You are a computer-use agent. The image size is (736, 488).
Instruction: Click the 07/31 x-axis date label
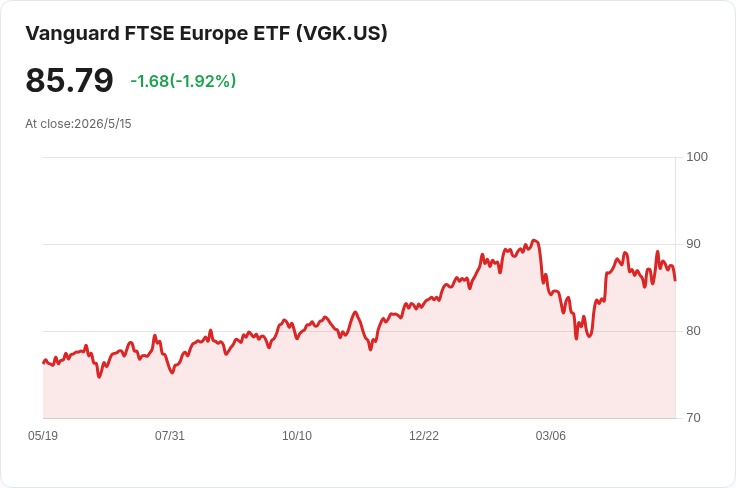pos(170,436)
